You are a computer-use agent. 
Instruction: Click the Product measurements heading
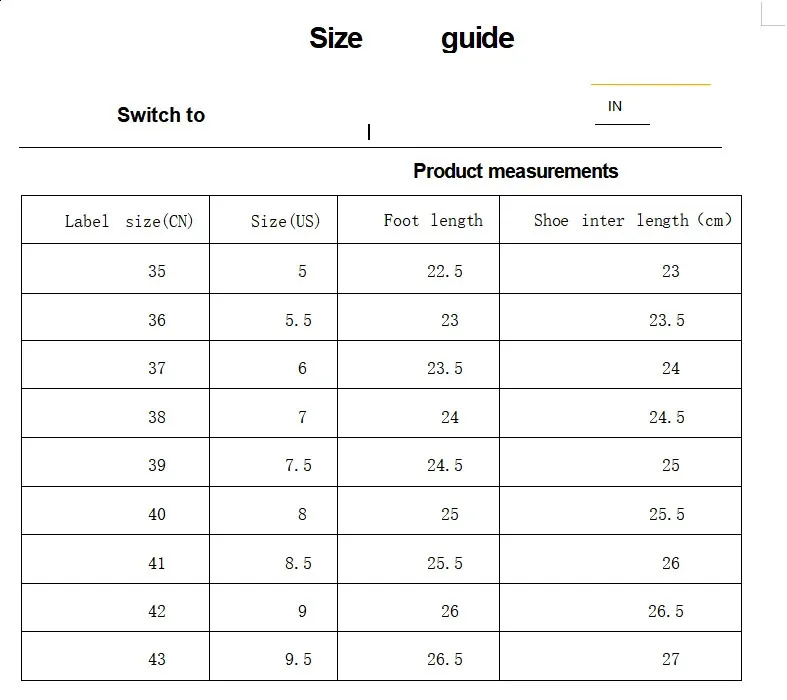tap(515, 171)
